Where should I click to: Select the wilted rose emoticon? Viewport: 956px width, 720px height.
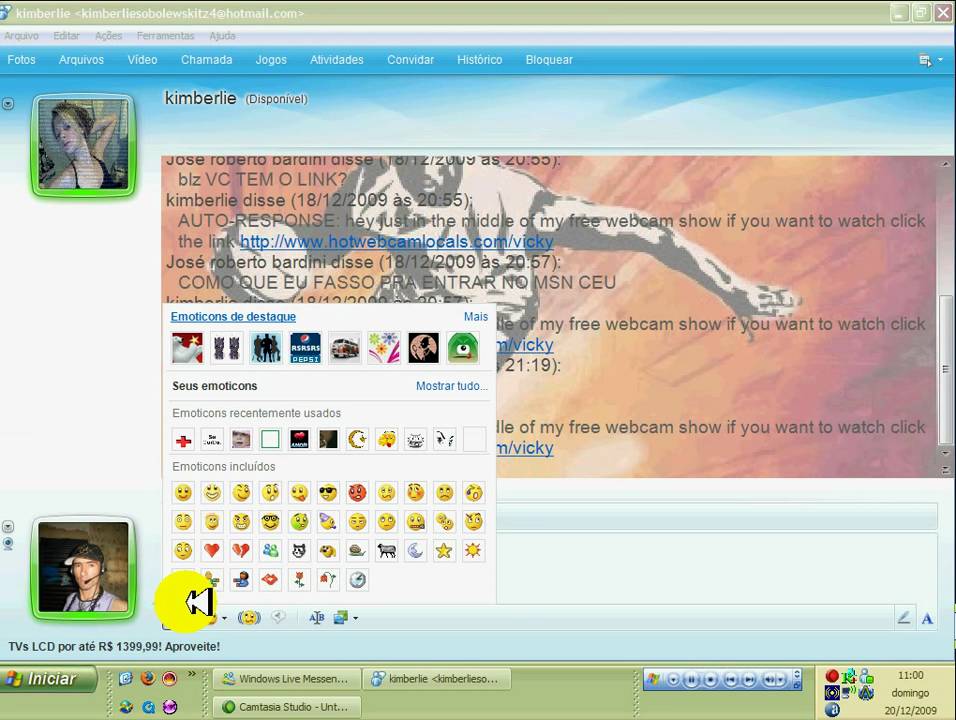coord(328,579)
